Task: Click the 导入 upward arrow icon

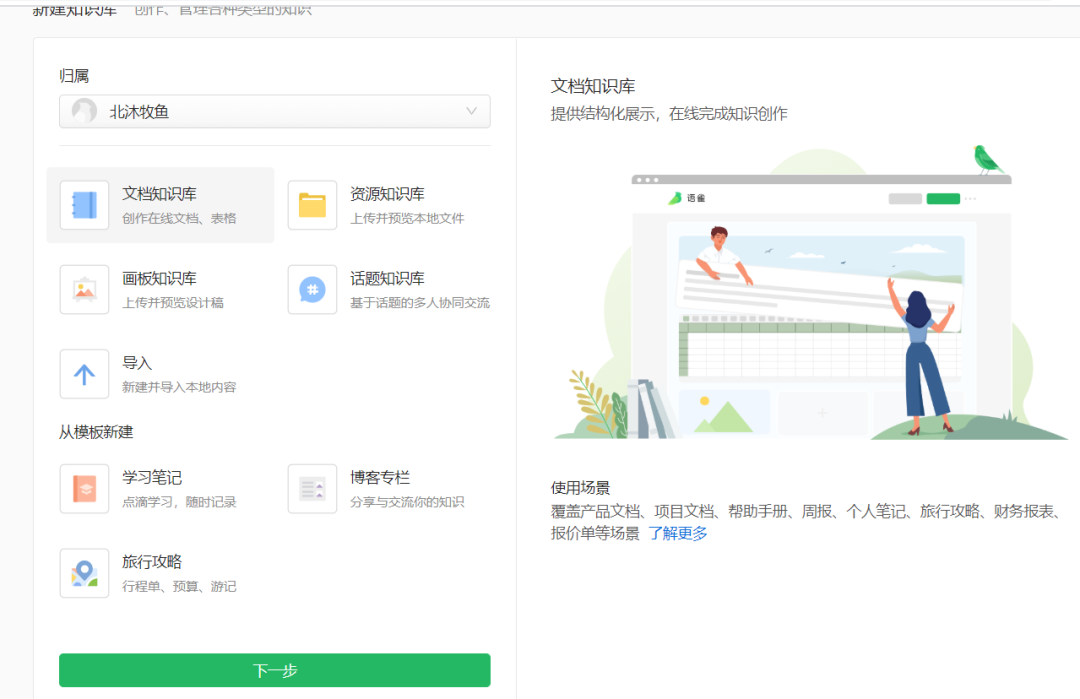Action: [84, 374]
